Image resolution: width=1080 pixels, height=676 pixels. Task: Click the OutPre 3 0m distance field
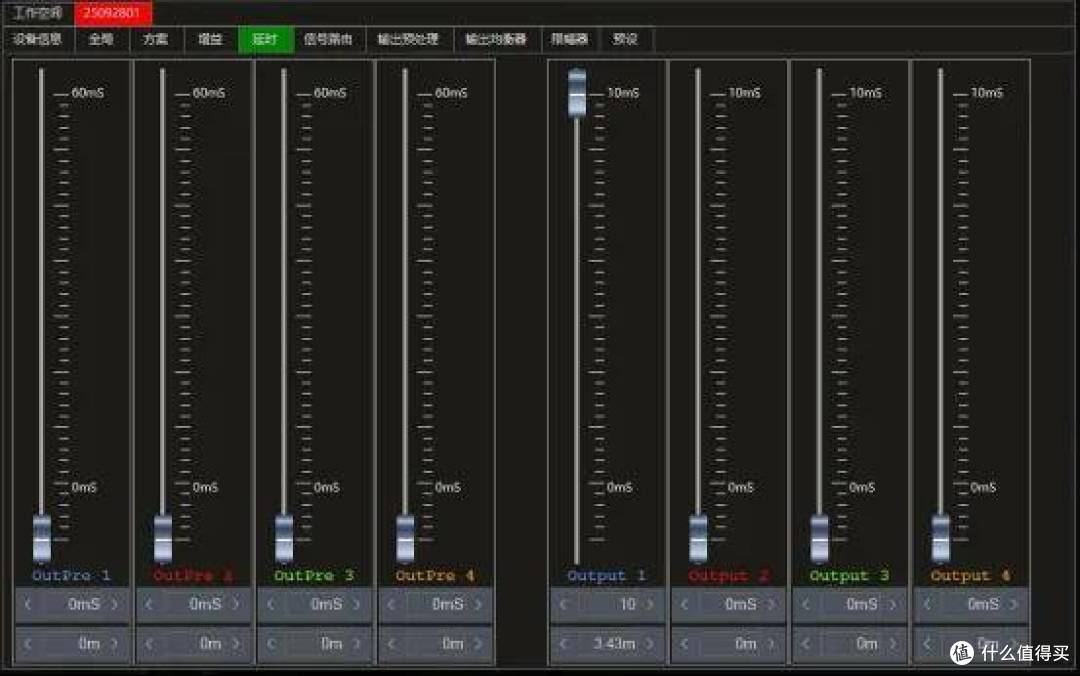(x=314, y=644)
